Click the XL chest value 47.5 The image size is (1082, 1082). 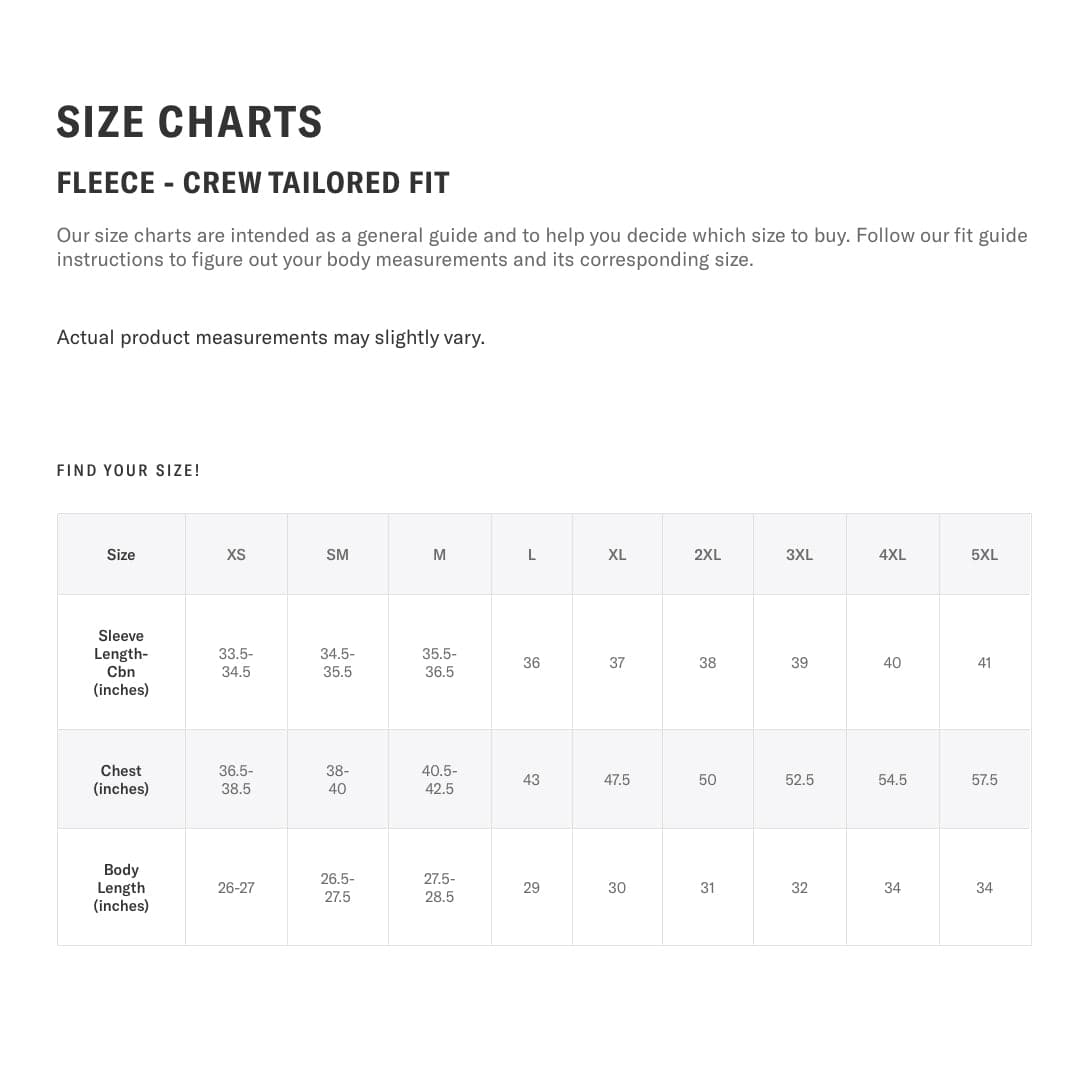click(617, 779)
